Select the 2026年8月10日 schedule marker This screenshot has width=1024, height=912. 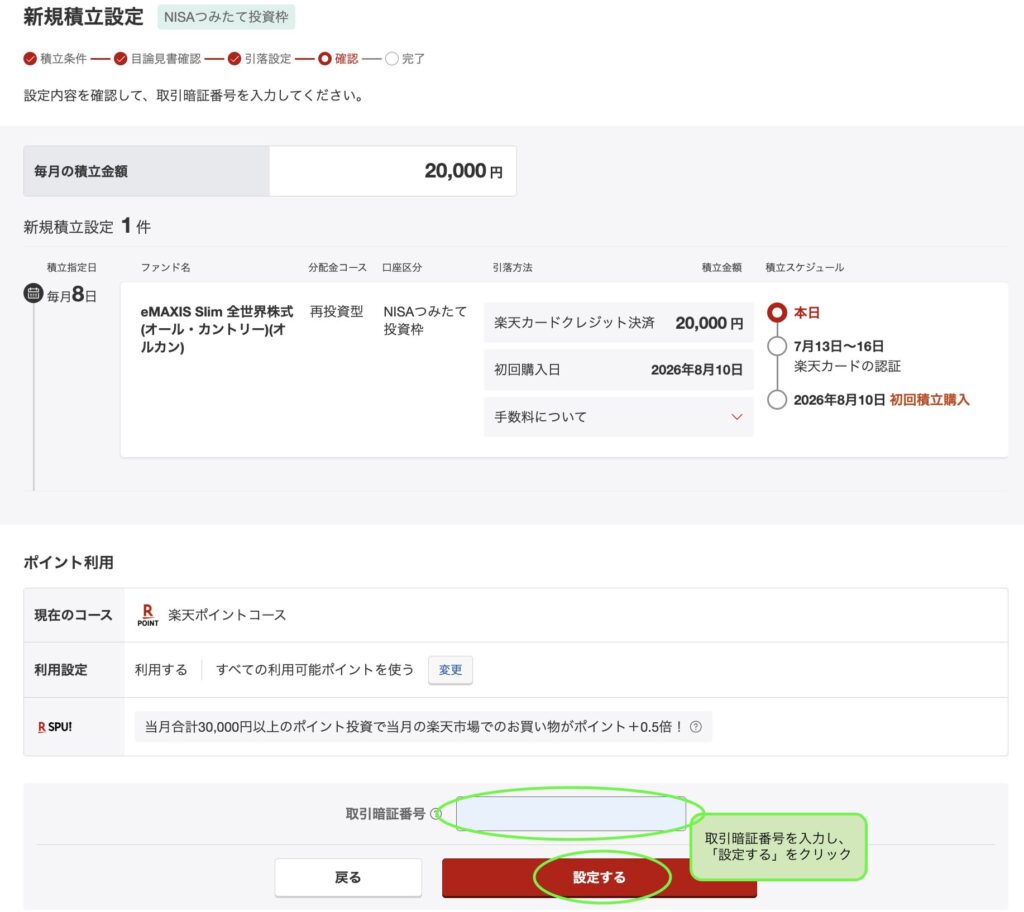pyautogui.click(x=776, y=399)
